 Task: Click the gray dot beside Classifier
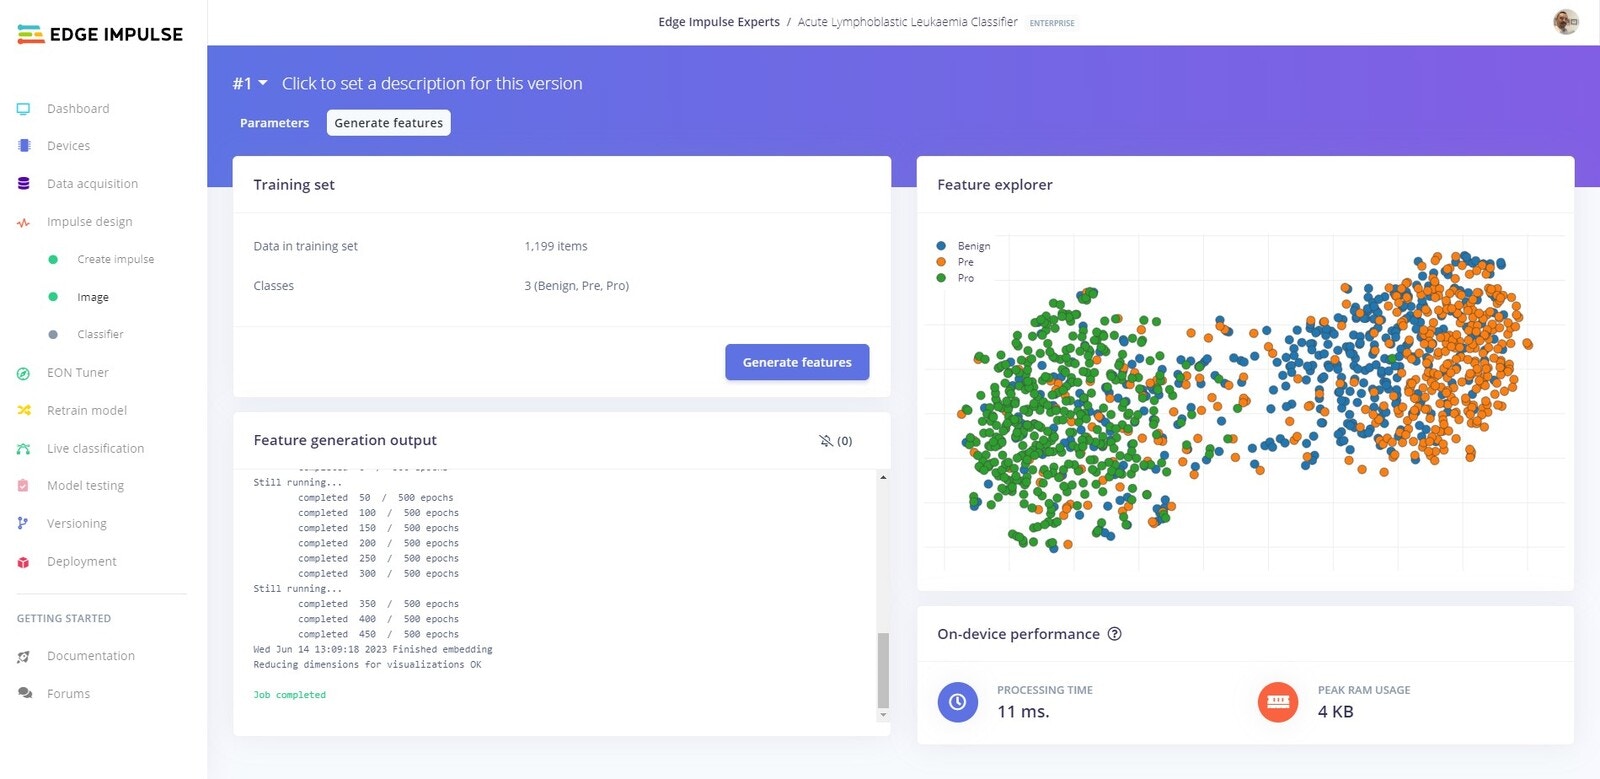[53, 335]
